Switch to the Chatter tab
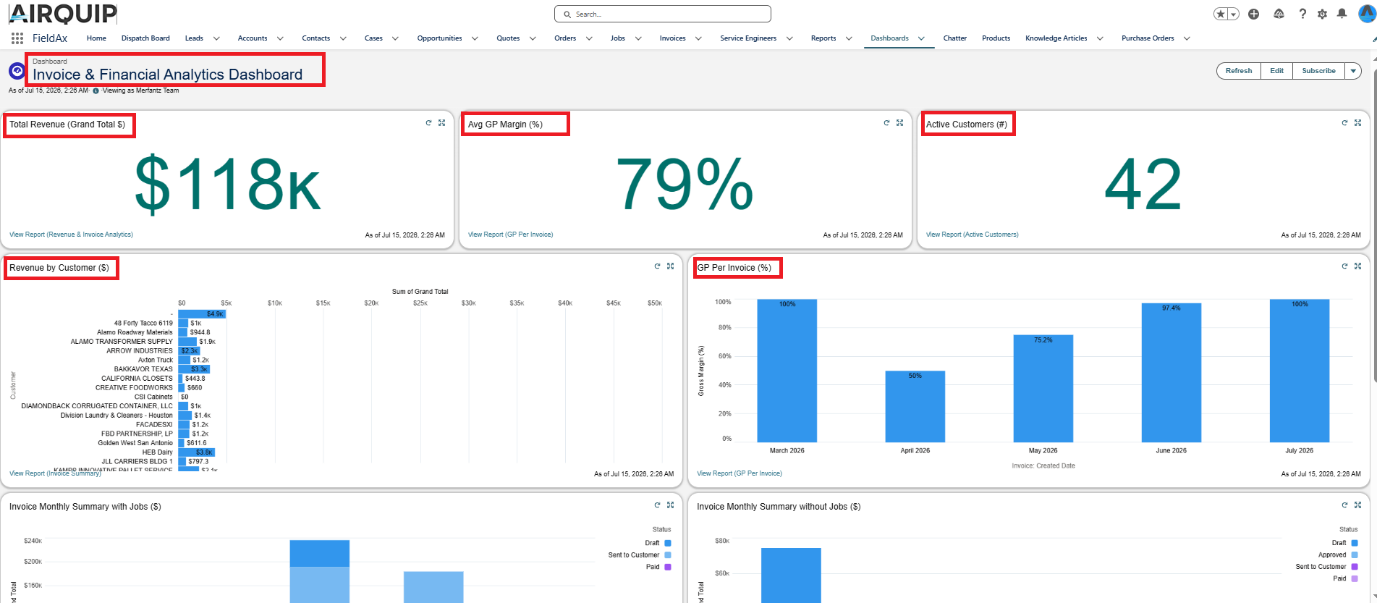The image size is (1377, 603). pos(955,38)
